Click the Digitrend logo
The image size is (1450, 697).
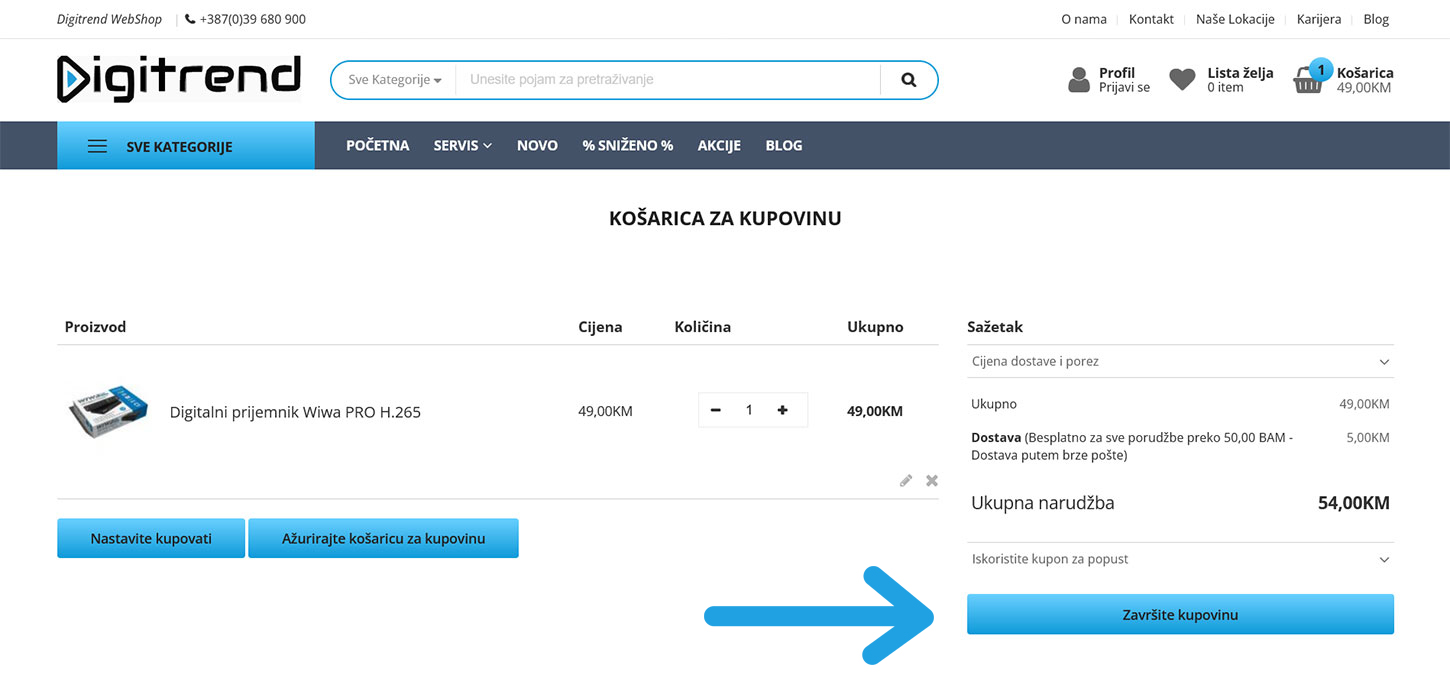[x=179, y=79]
